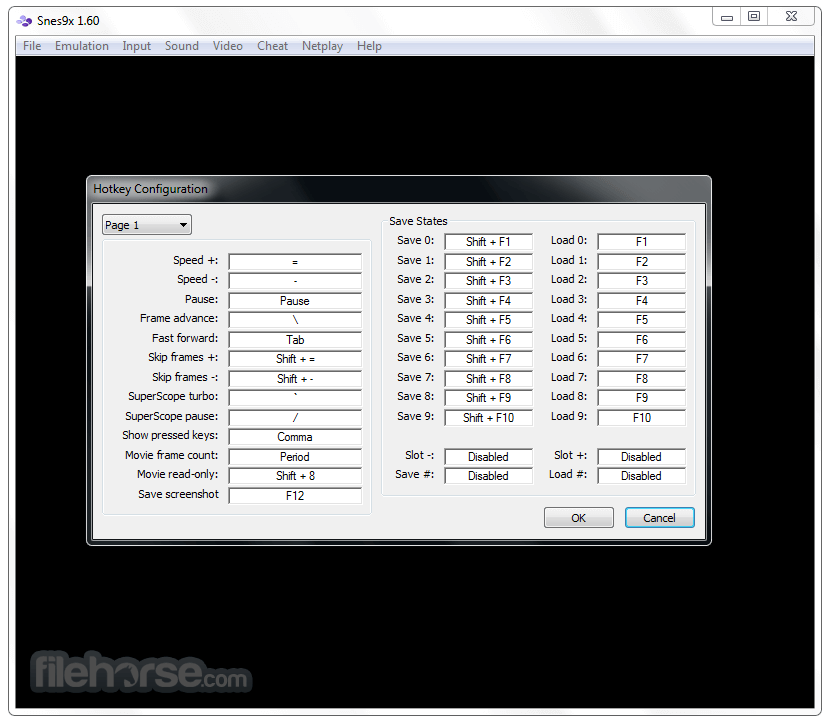Open the Netplay menu
Viewport: 830px width, 723px height.
pos(322,46)
